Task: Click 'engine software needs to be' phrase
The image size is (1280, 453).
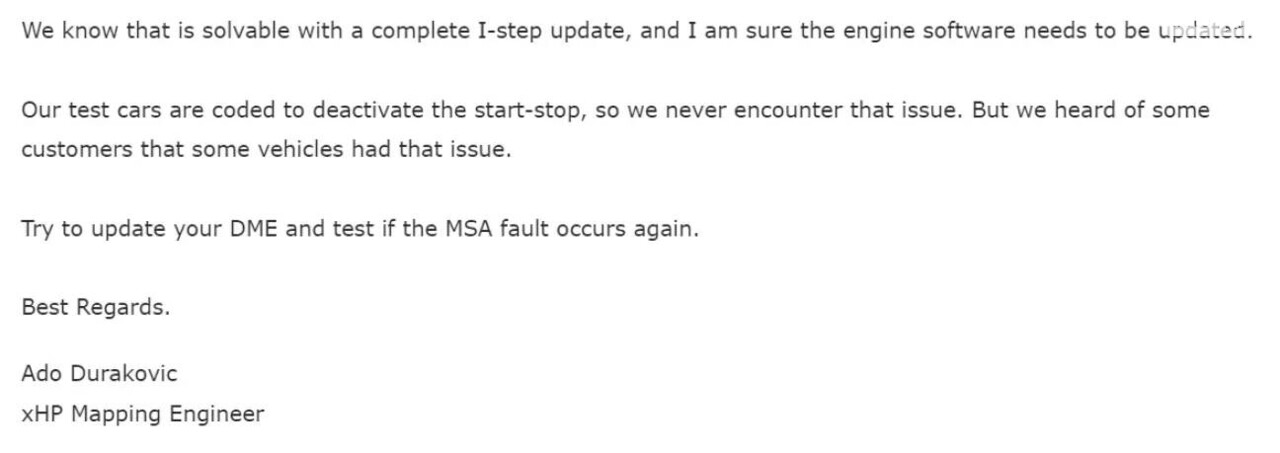Action: tap(993, 30)
